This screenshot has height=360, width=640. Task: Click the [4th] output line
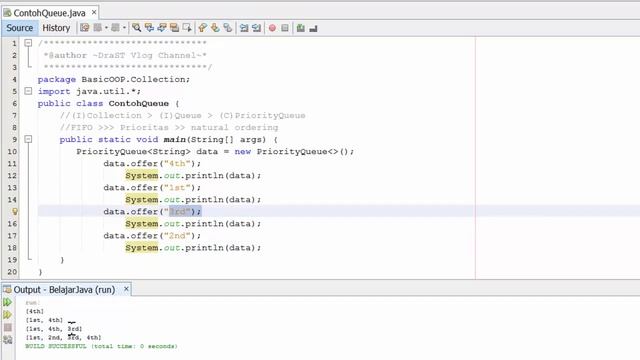[x=35, y=311]
